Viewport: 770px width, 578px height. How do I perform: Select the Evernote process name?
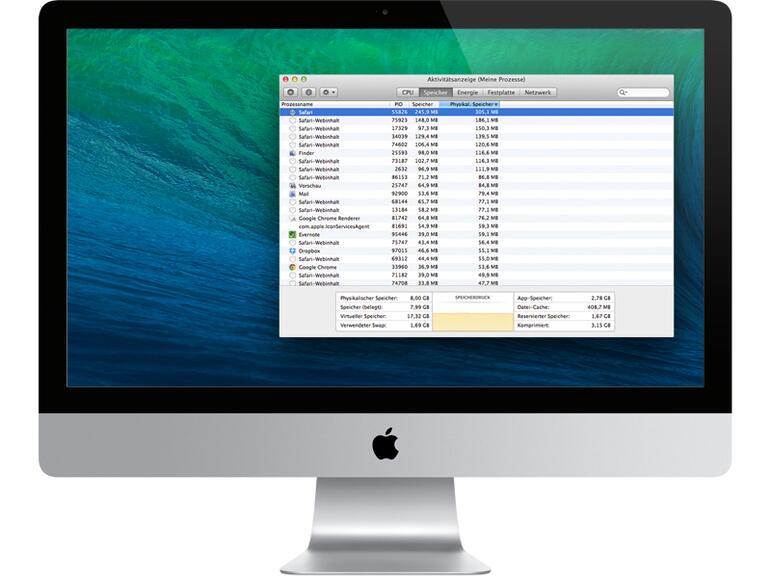309,235
